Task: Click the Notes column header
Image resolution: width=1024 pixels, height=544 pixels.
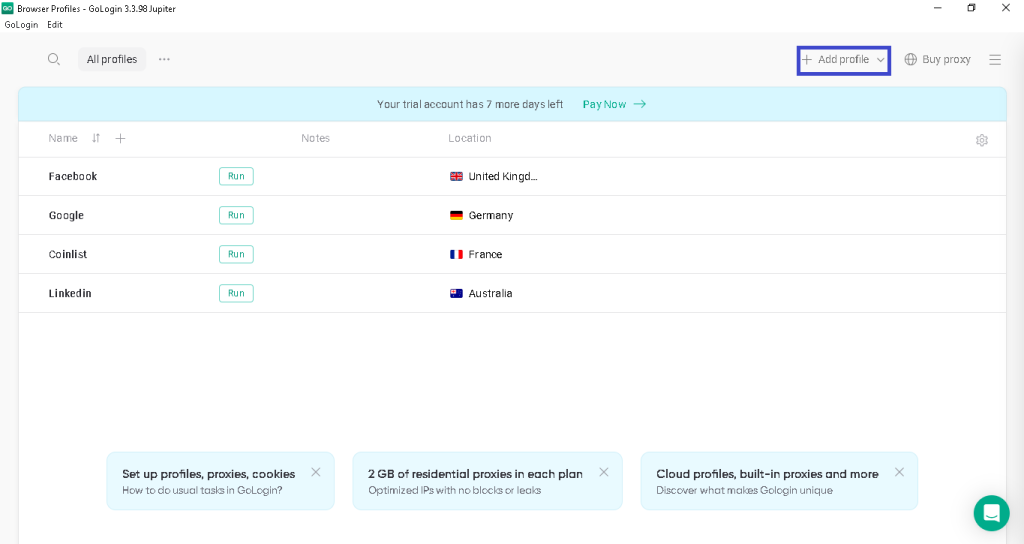Action: pos(315,138)
